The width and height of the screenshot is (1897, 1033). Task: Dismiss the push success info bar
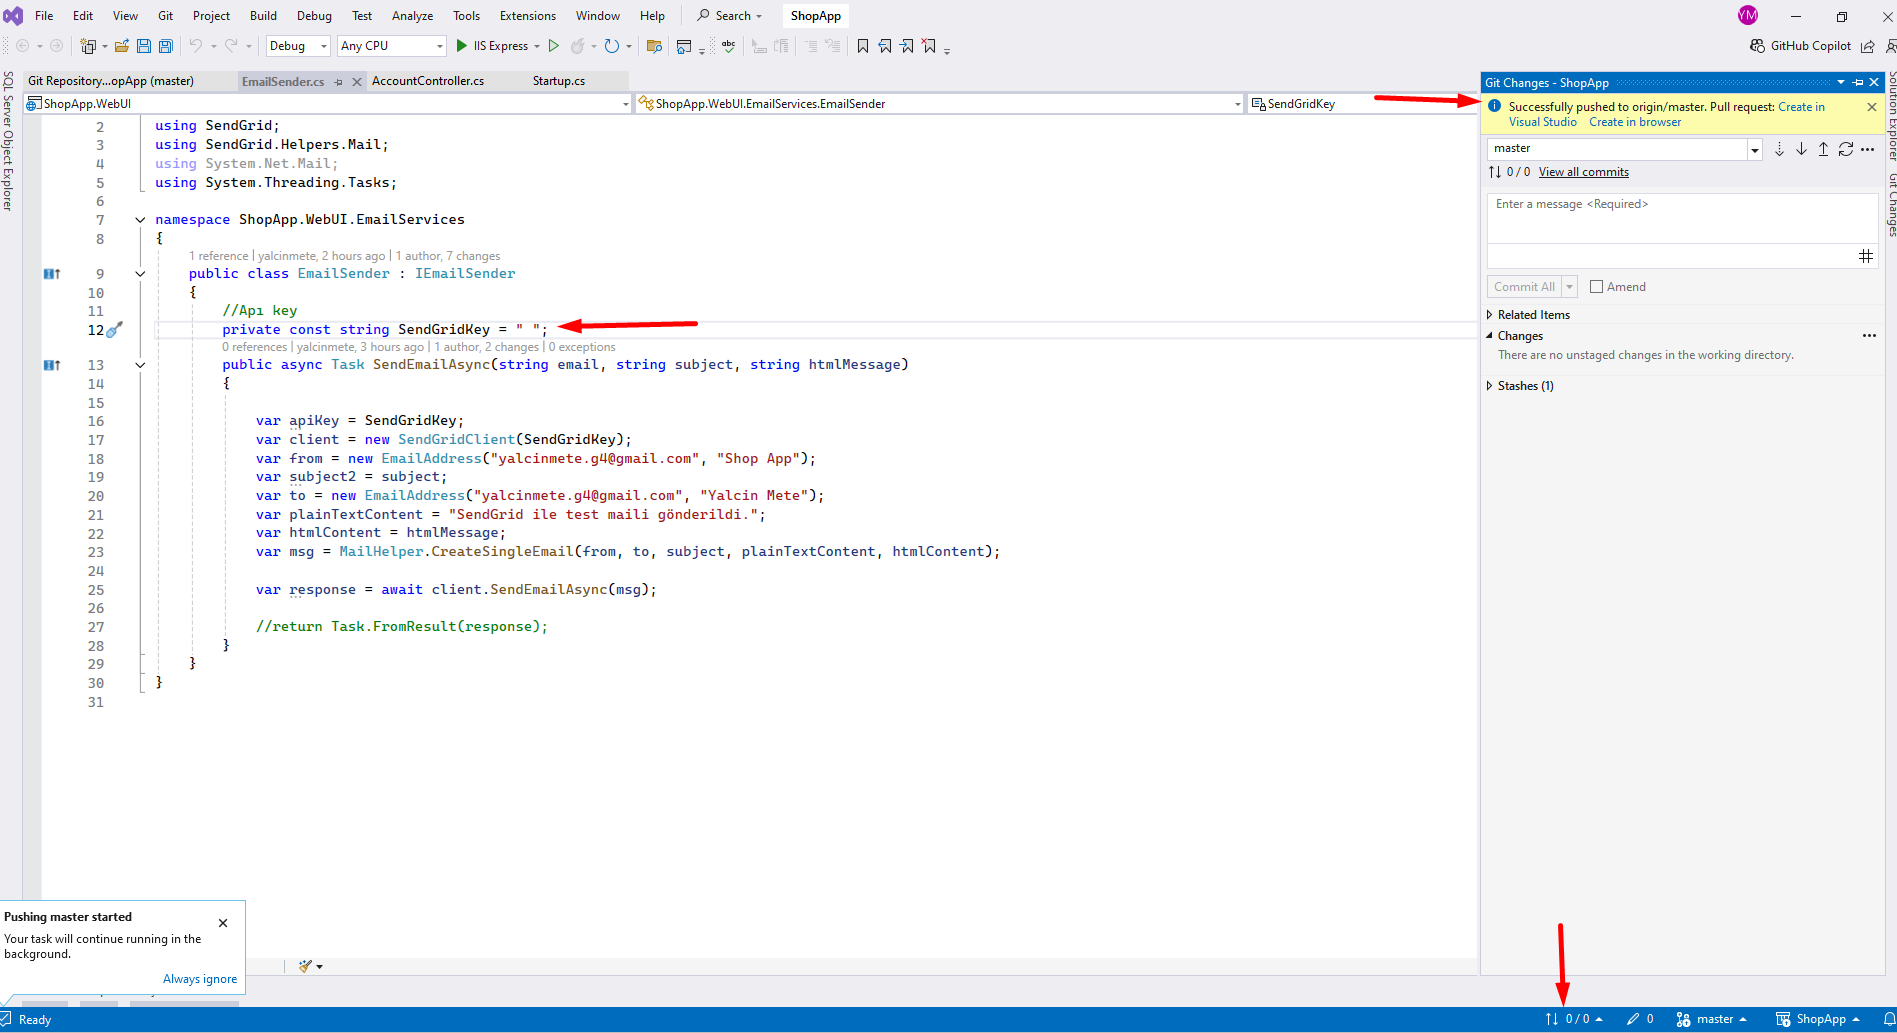(1872, 107)
